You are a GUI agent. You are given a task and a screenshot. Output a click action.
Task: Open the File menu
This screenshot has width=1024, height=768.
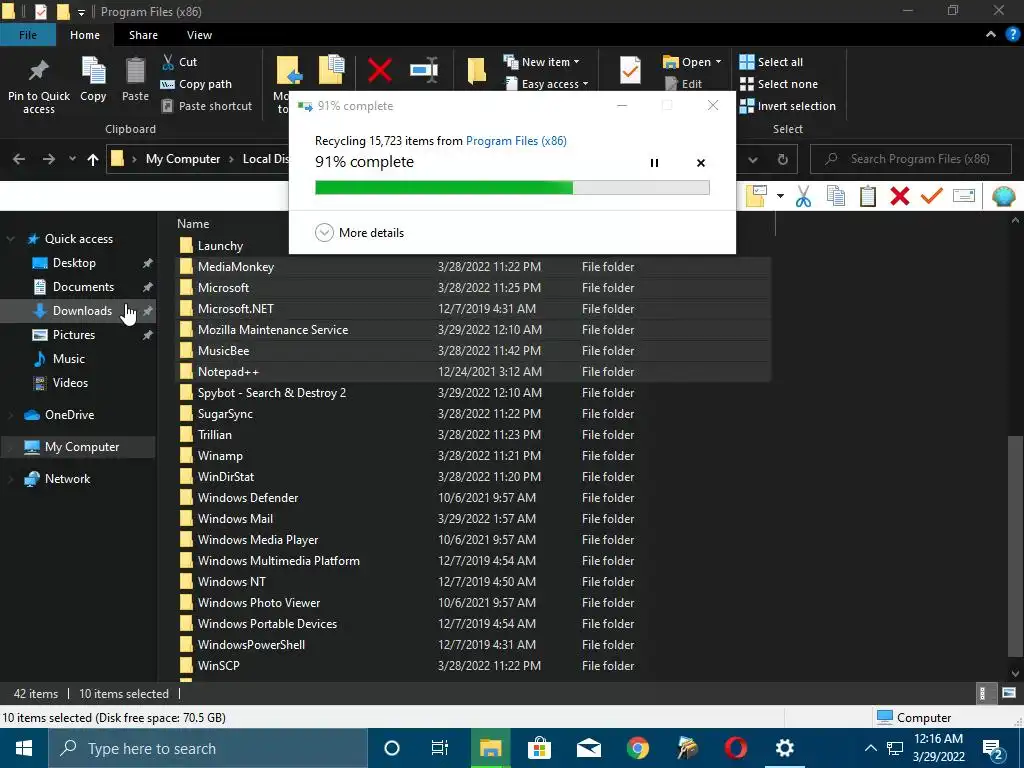27,35
